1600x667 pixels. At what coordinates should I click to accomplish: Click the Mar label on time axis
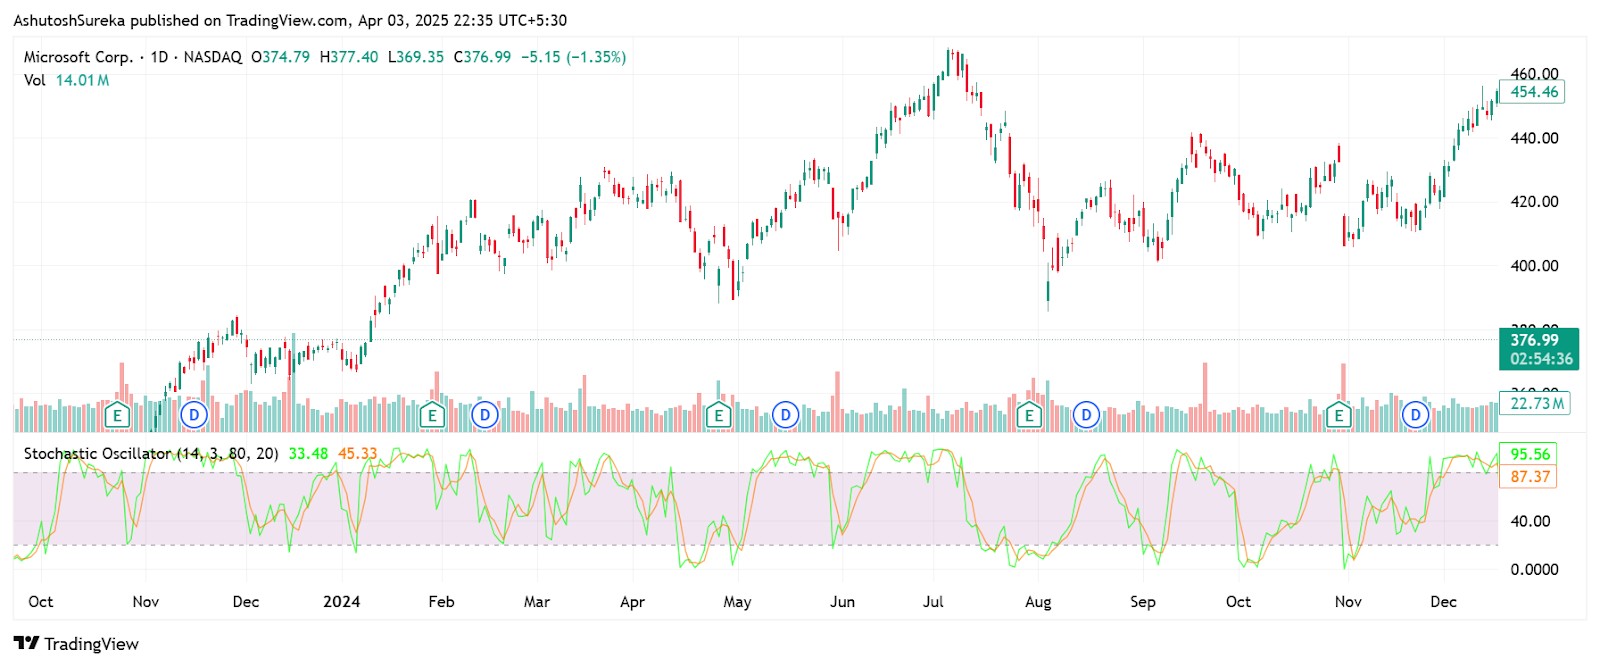537,602
